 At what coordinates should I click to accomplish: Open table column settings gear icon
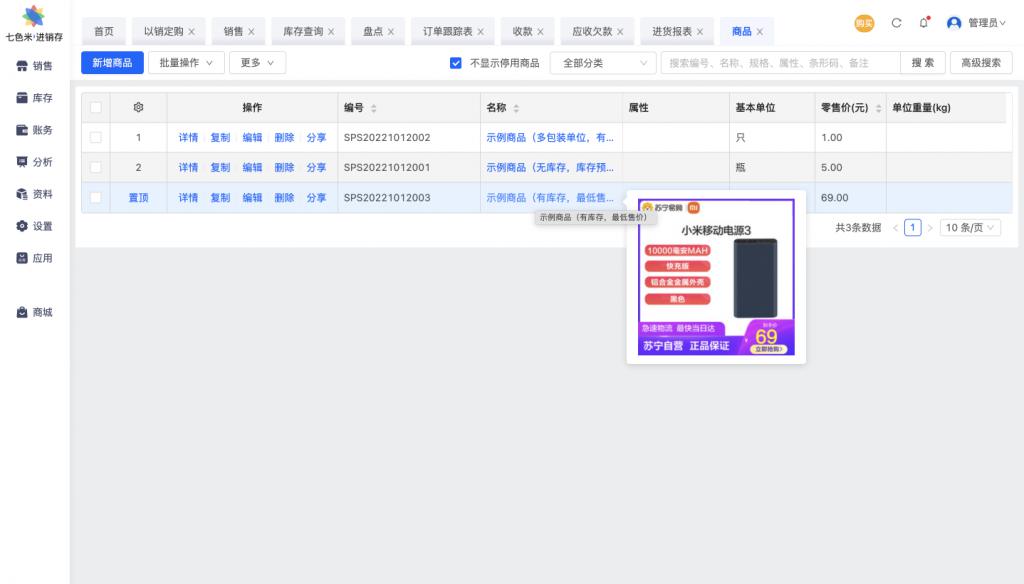click(138, 107)
